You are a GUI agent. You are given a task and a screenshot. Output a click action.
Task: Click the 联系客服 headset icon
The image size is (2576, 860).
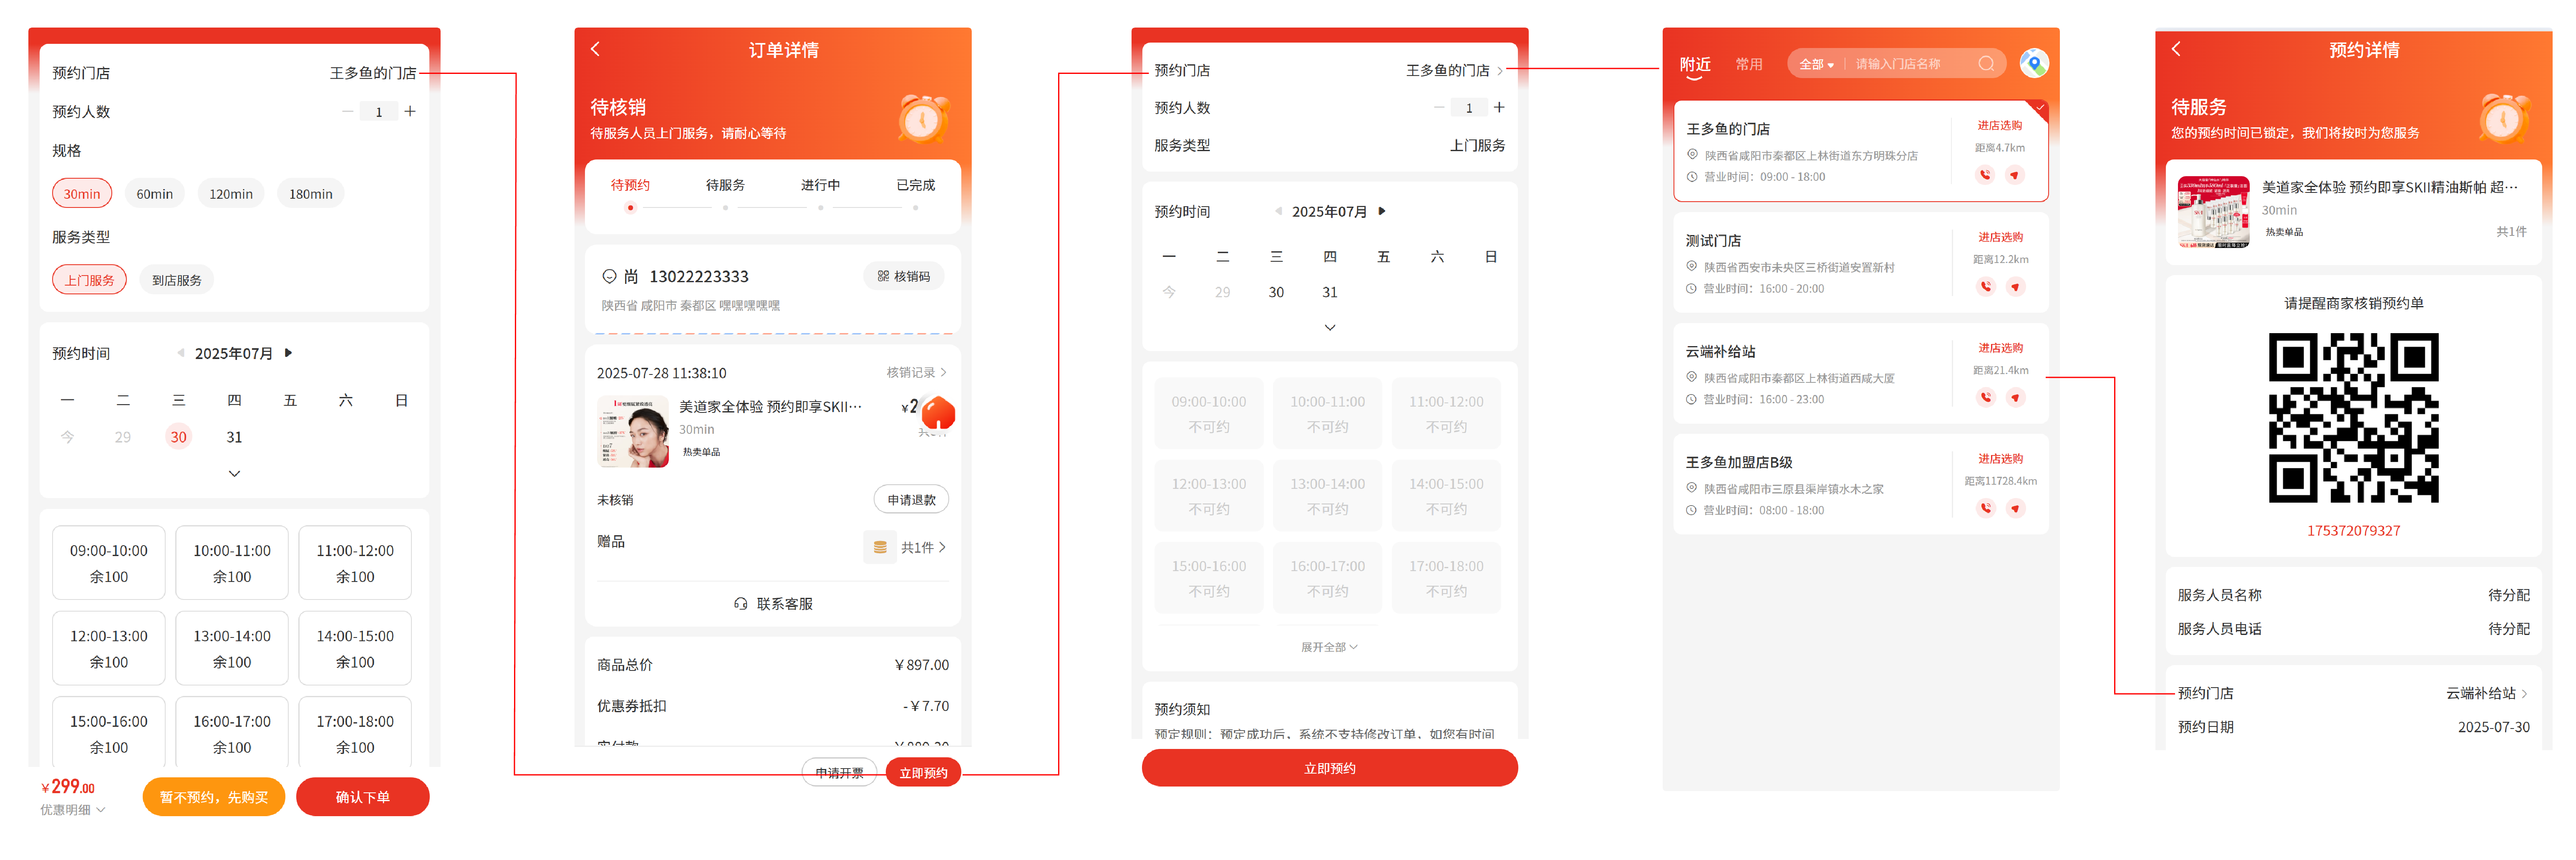741,604
